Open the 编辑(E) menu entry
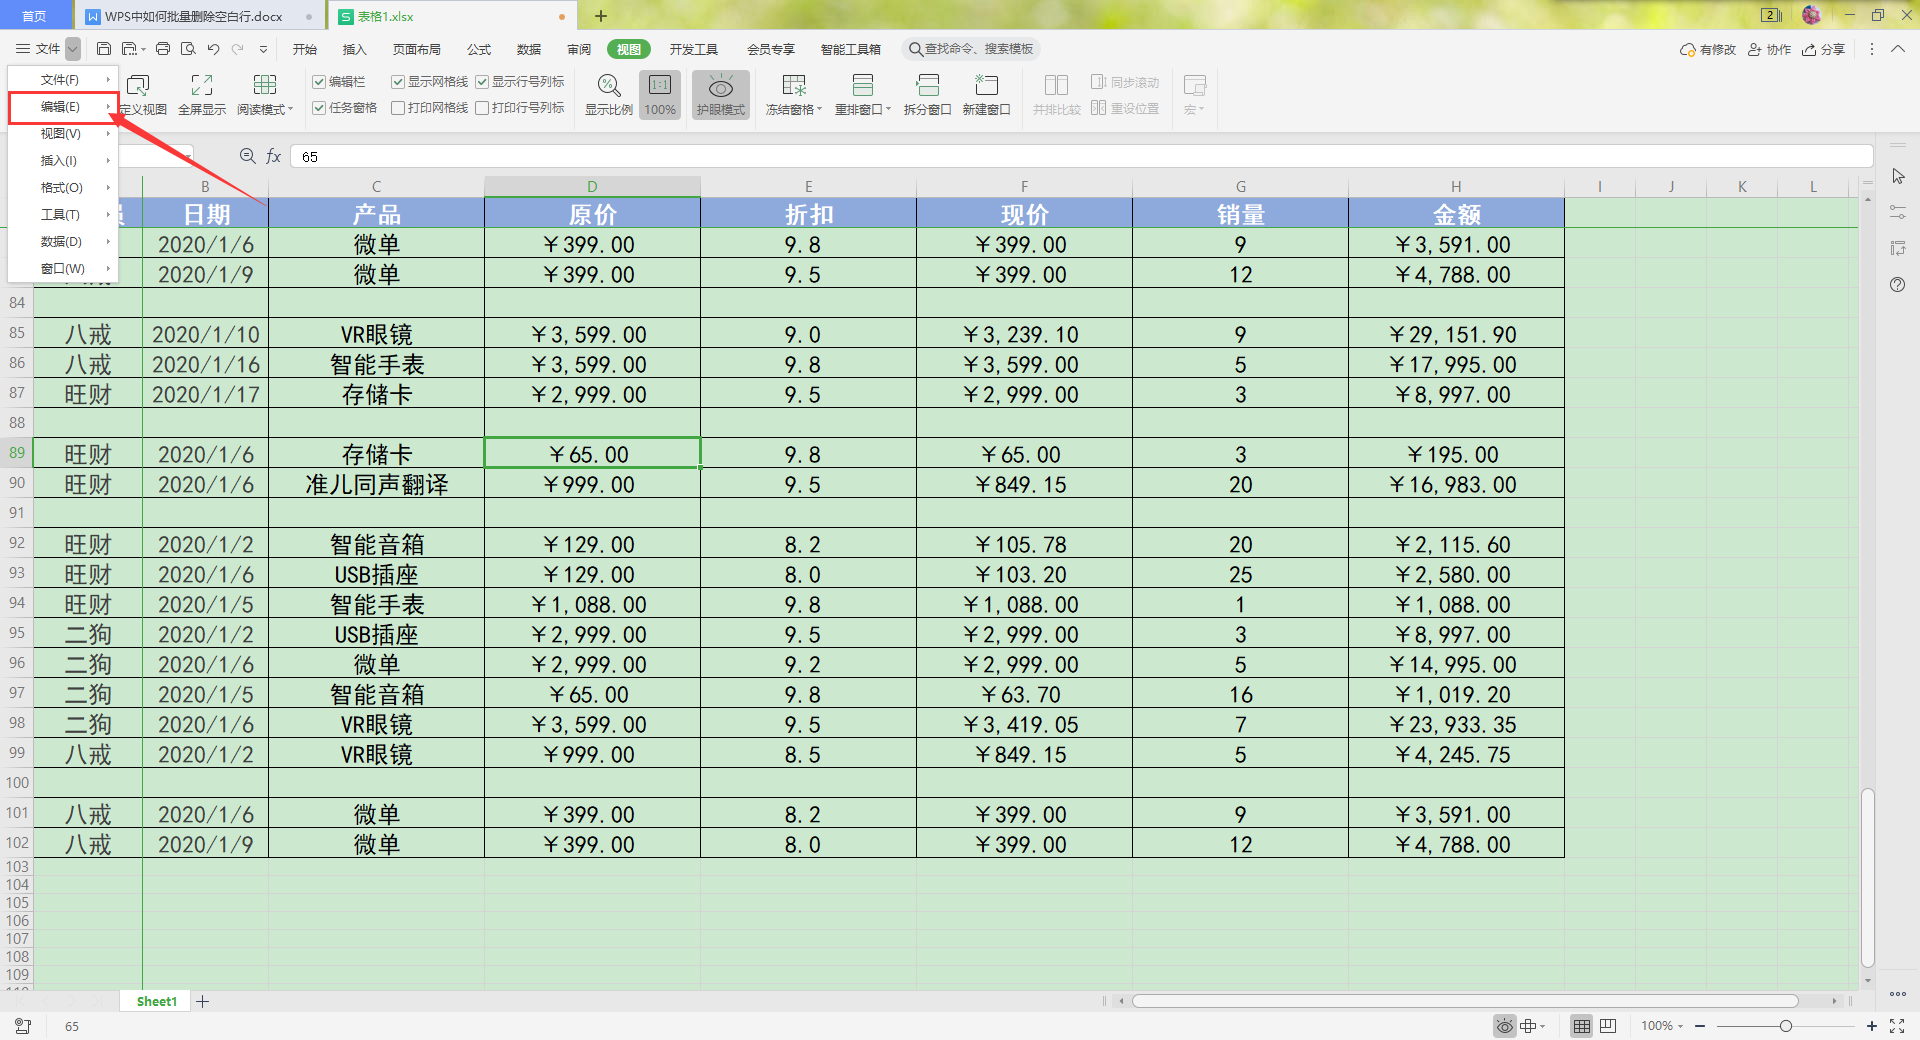Viewport: 1920px width, 1040px height. point(63,107)
